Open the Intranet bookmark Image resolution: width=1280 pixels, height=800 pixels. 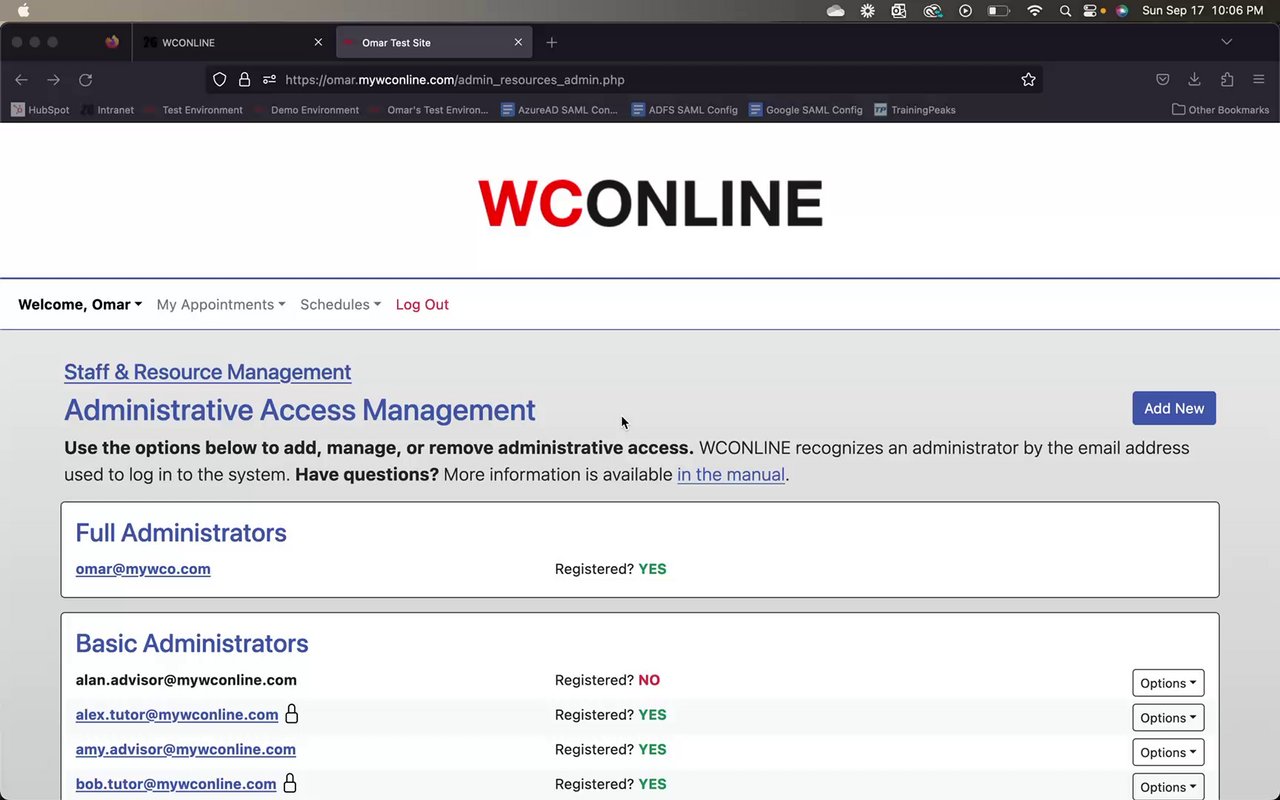(x=107, y=110)
